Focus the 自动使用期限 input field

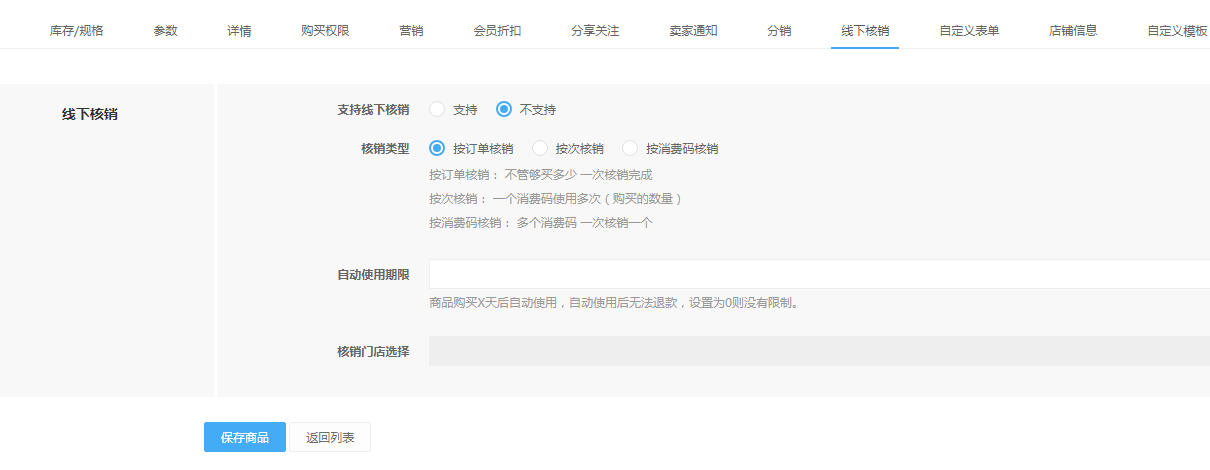(x=819, y=274)
